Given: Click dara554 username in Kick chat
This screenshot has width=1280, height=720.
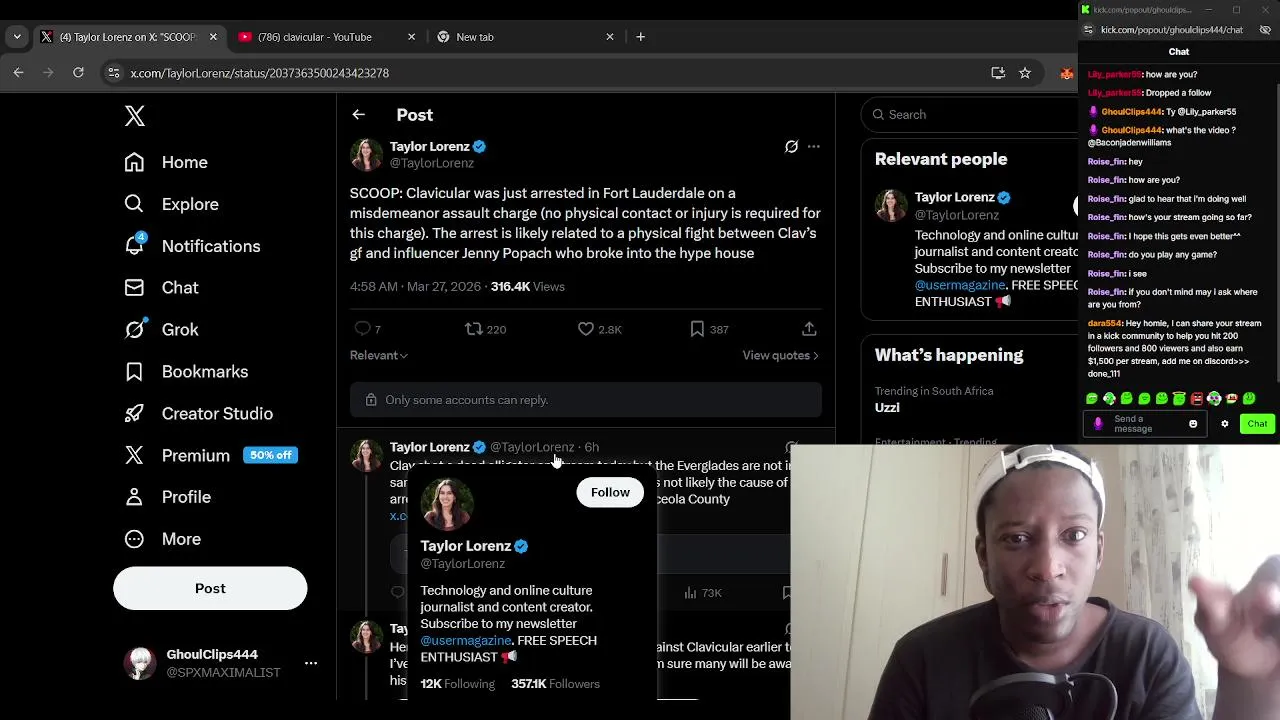Looking at the screenshot, I should (x=1105, y=323).
